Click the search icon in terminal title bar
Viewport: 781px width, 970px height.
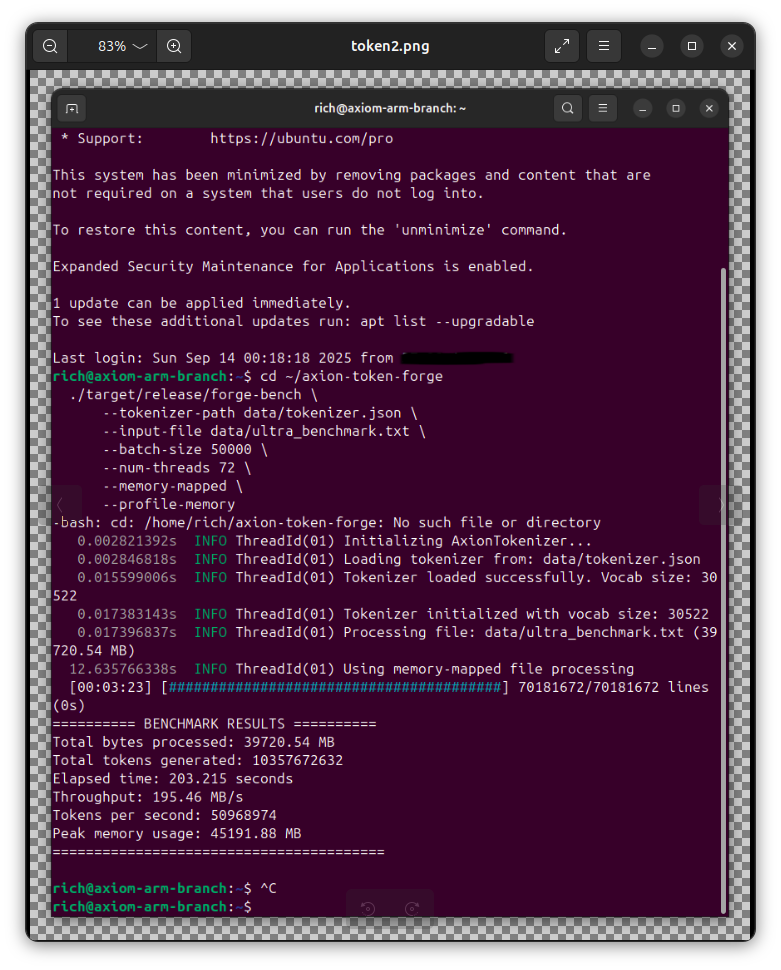(x=567, y=108)
